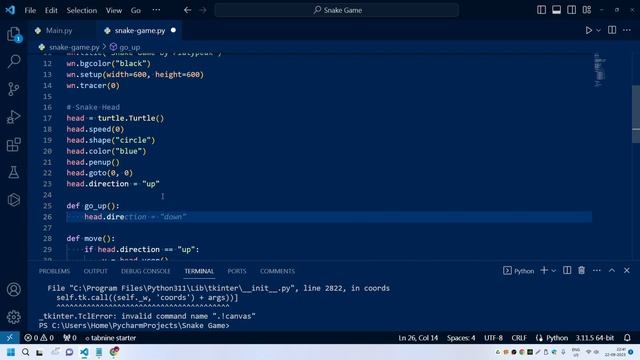Toggle the primary side bar

pos(541,10)
